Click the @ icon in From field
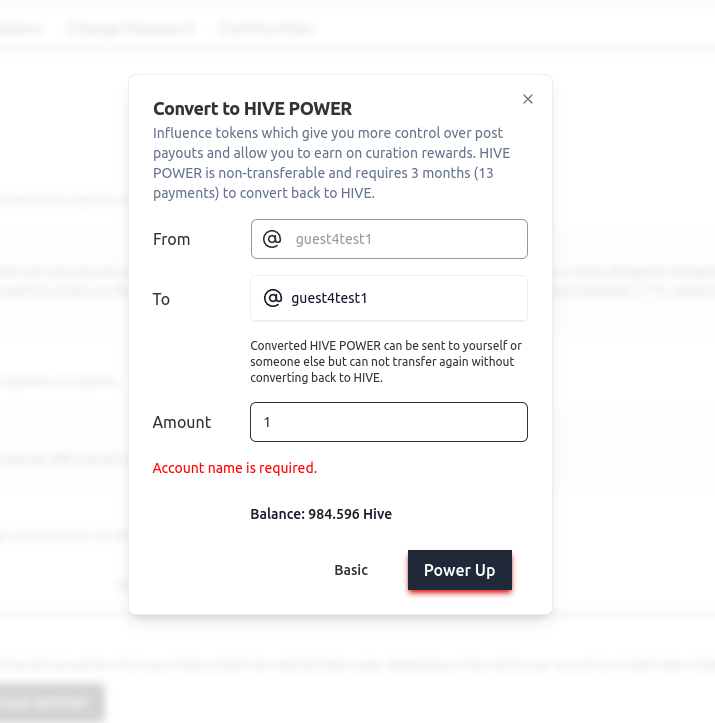This screenshot has height=723, width=715. tap(271, 239)
